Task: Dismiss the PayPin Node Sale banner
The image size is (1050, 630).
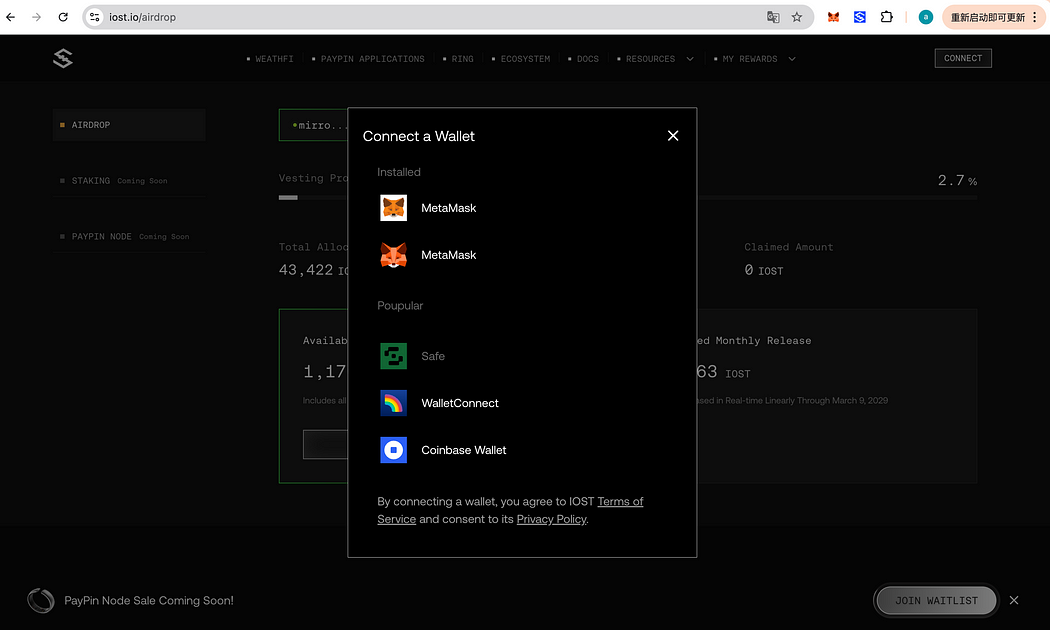Action: [x=1014, y=601]
